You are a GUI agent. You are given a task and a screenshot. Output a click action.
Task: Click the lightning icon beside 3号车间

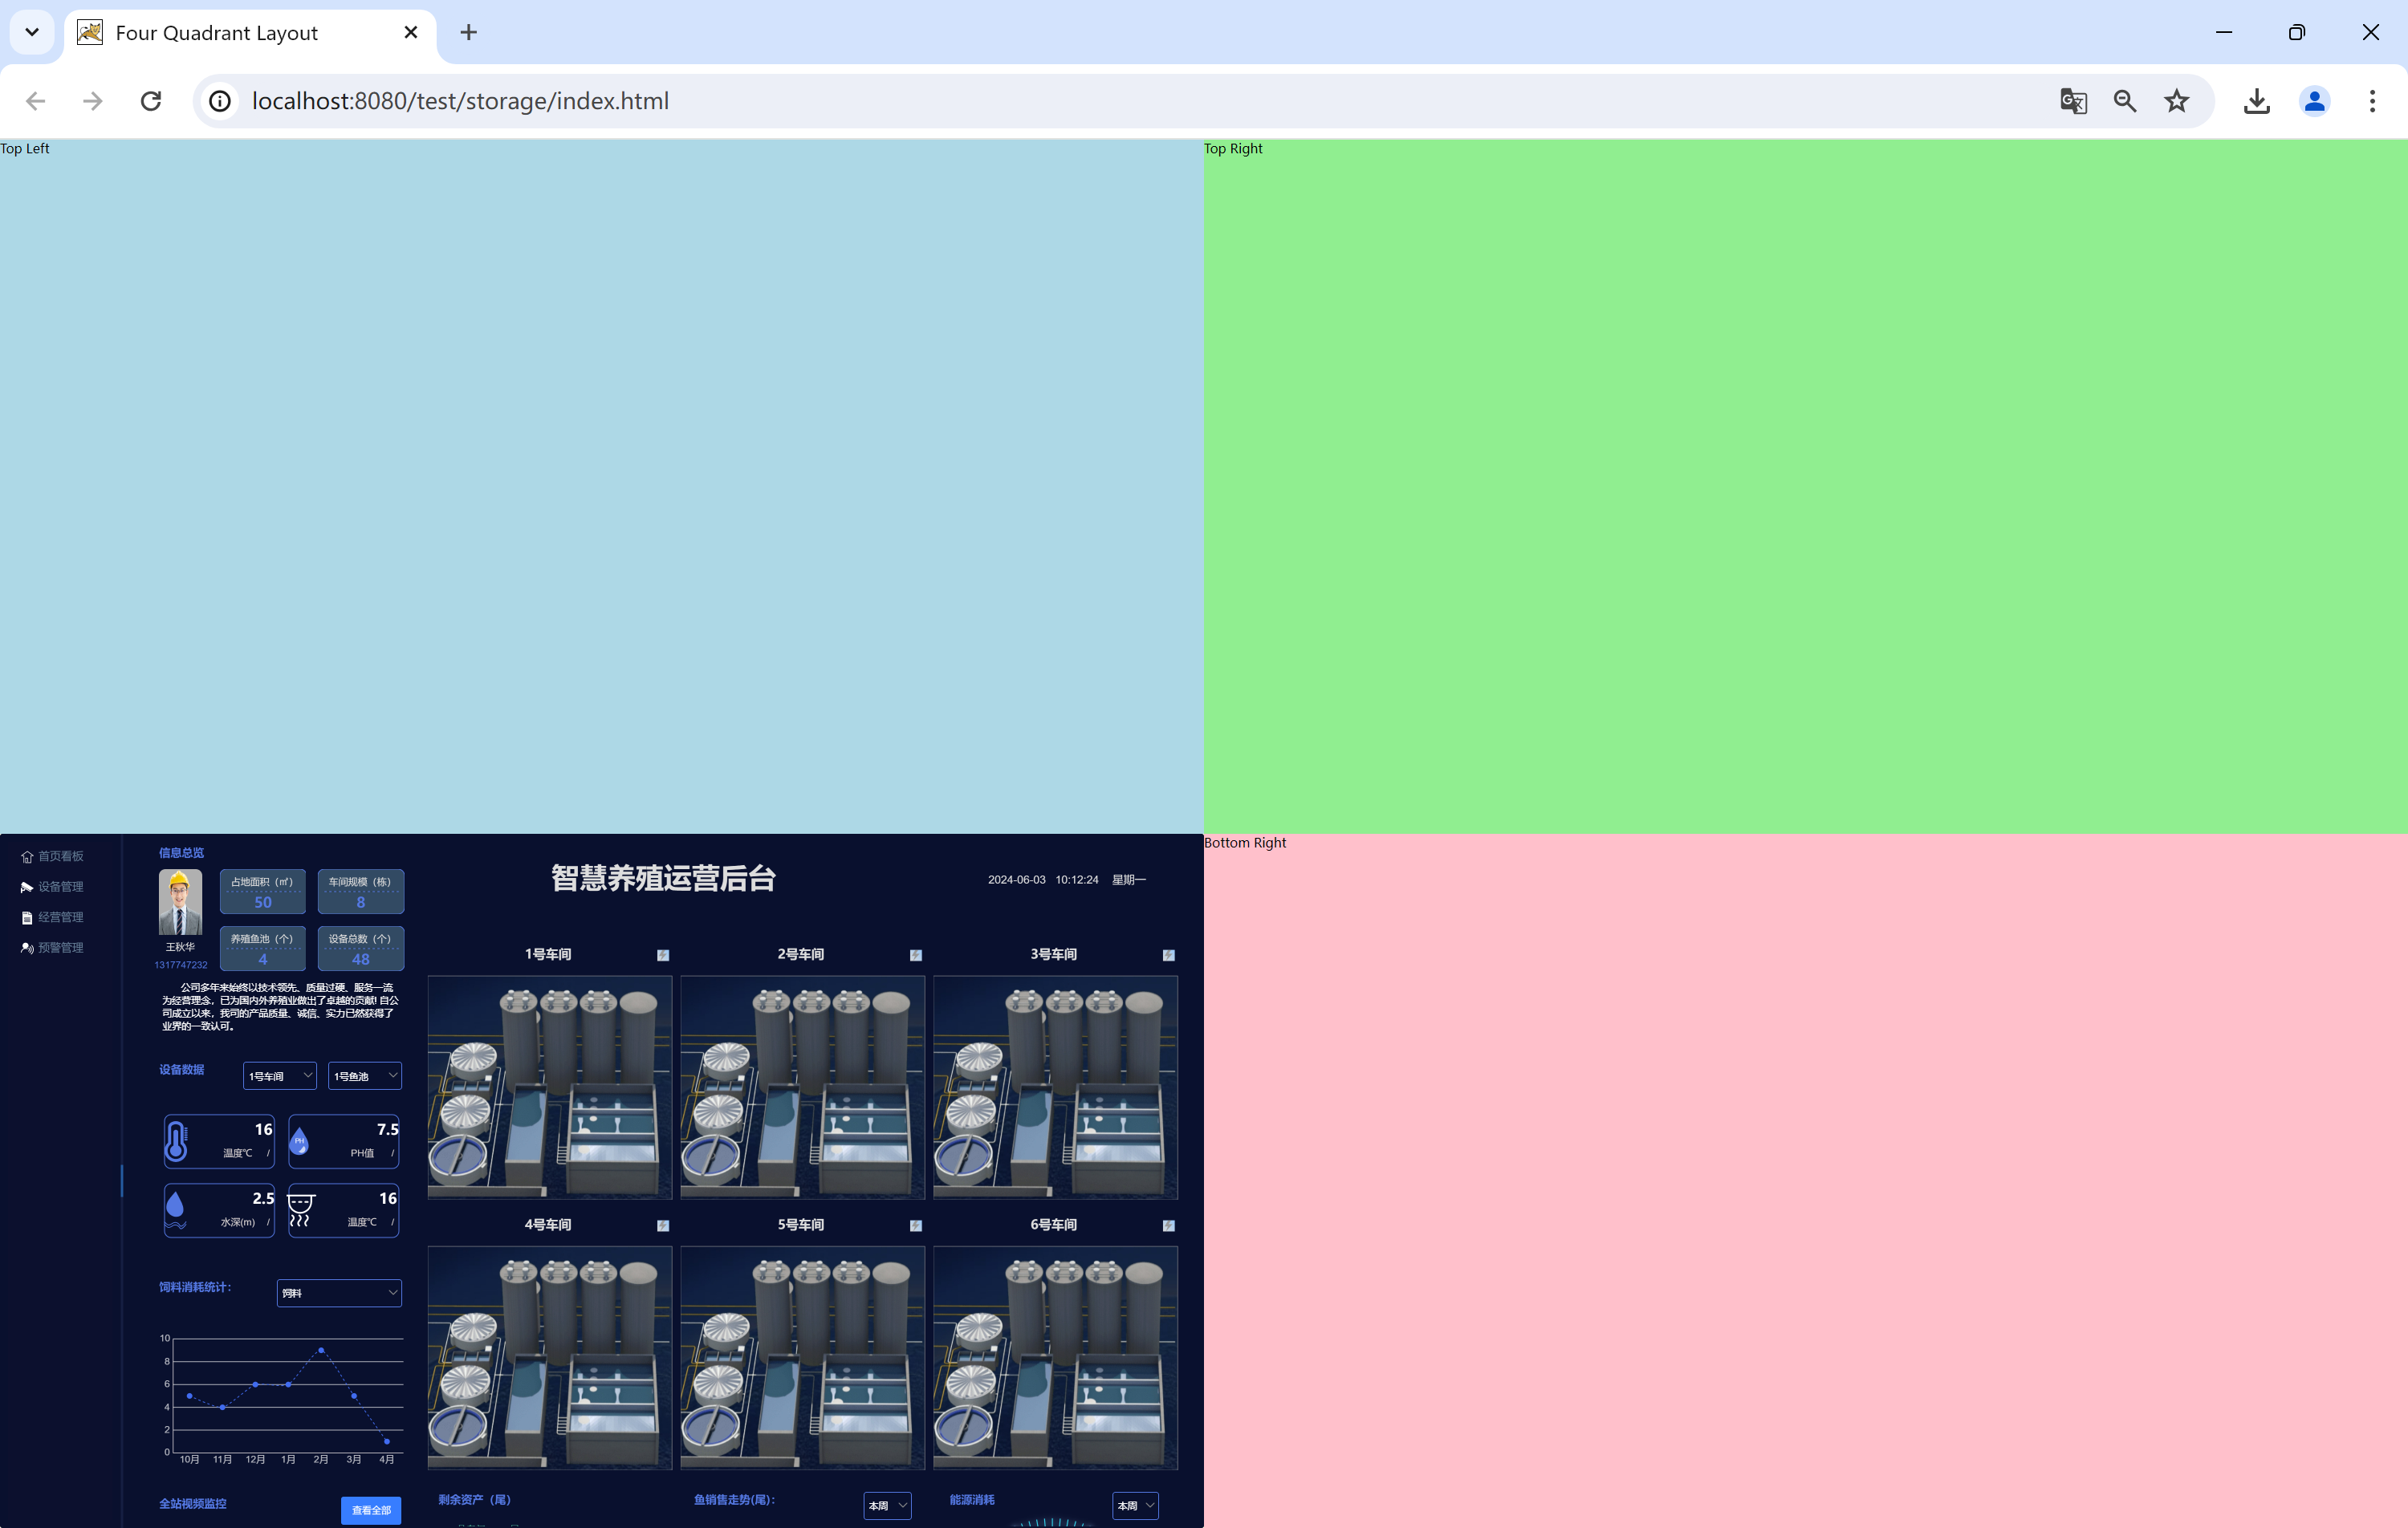click(1168, 955)
